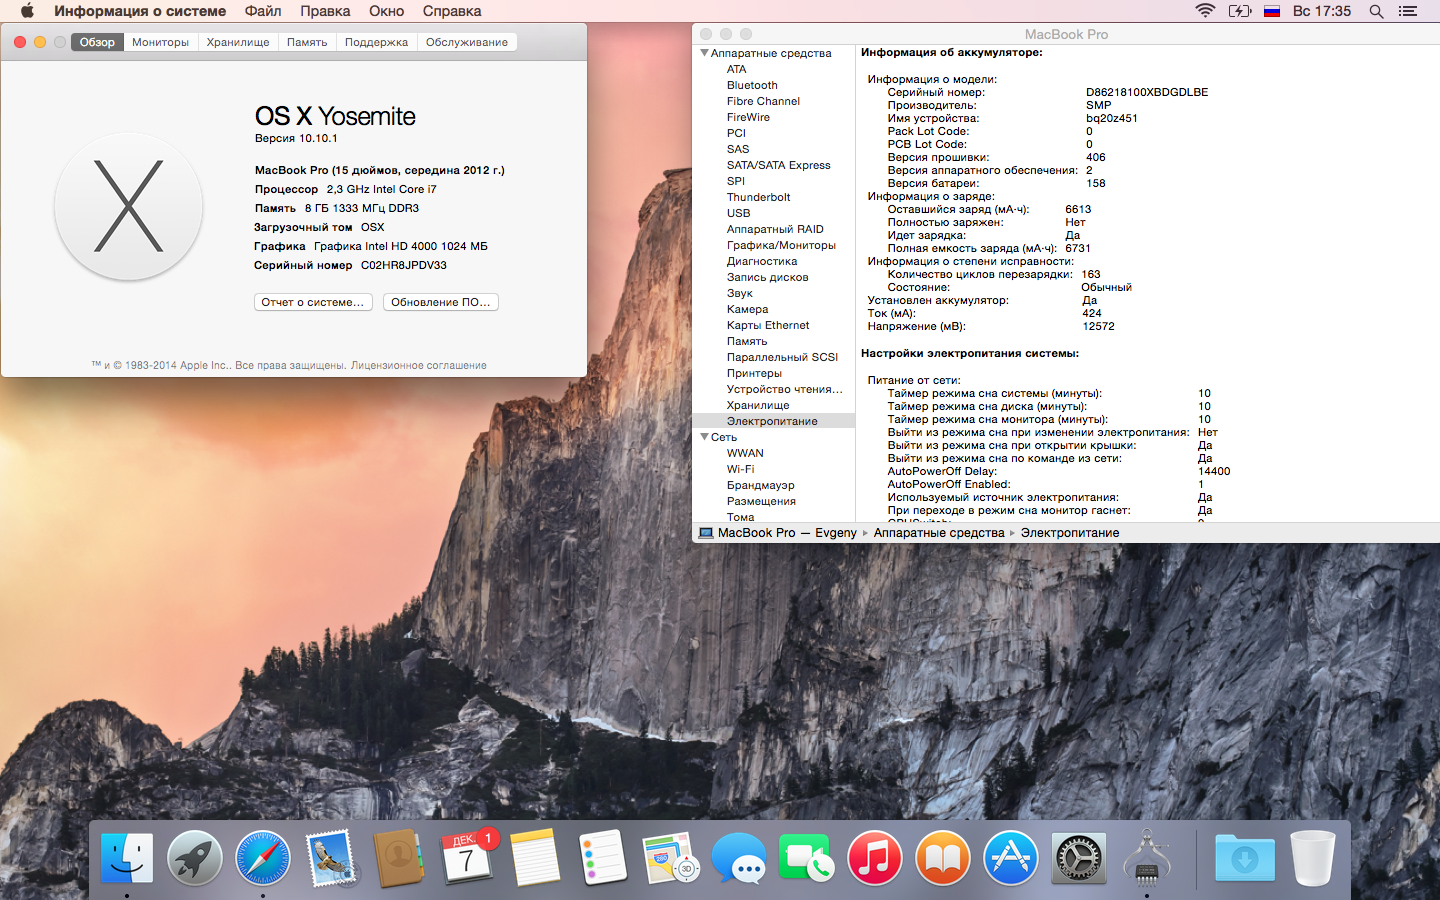Click the Обновление ПО button
Screen dimensions: 1440x900
[x=440, y=302]
